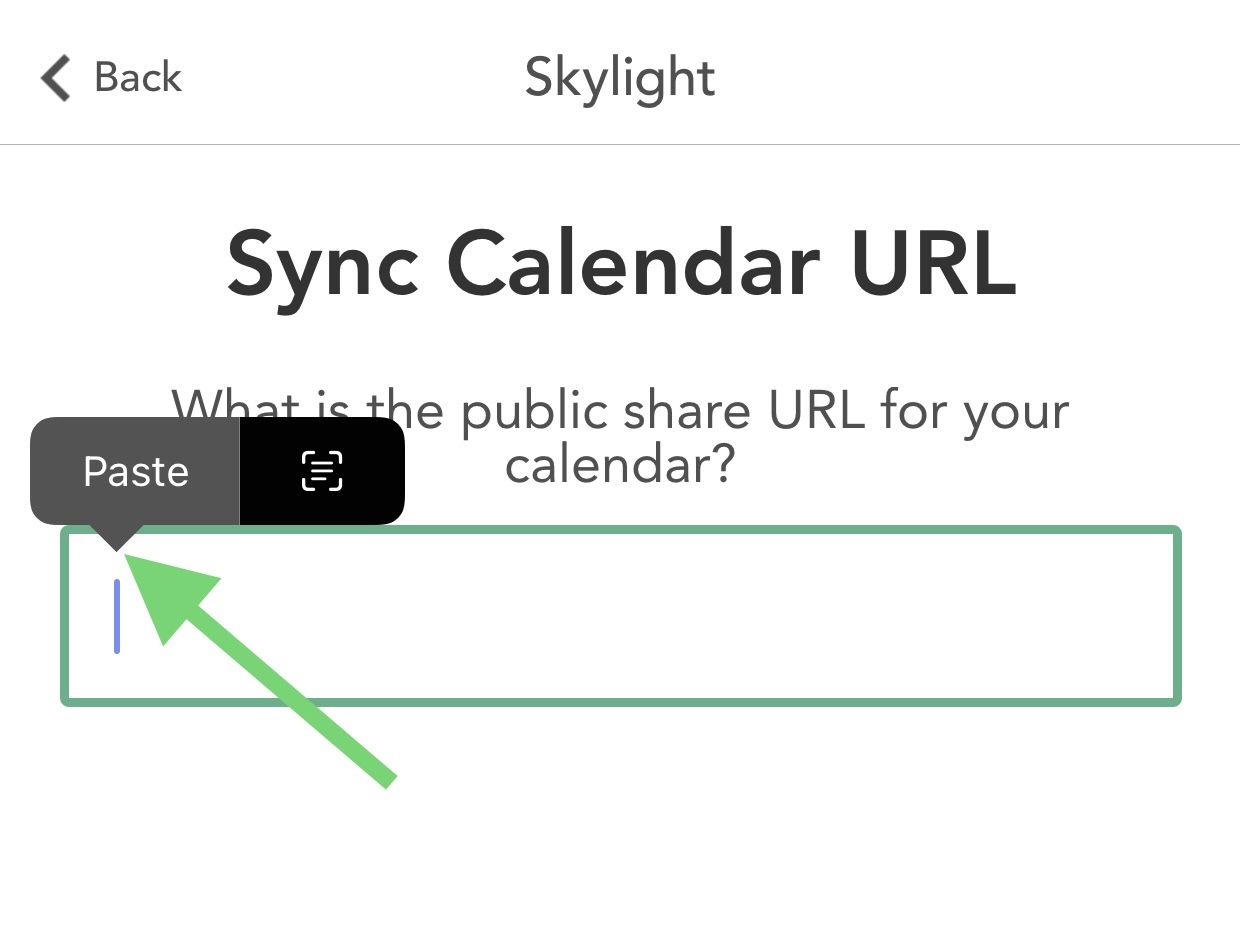Tap the Skylight title at the top

[x=620, y=77]
